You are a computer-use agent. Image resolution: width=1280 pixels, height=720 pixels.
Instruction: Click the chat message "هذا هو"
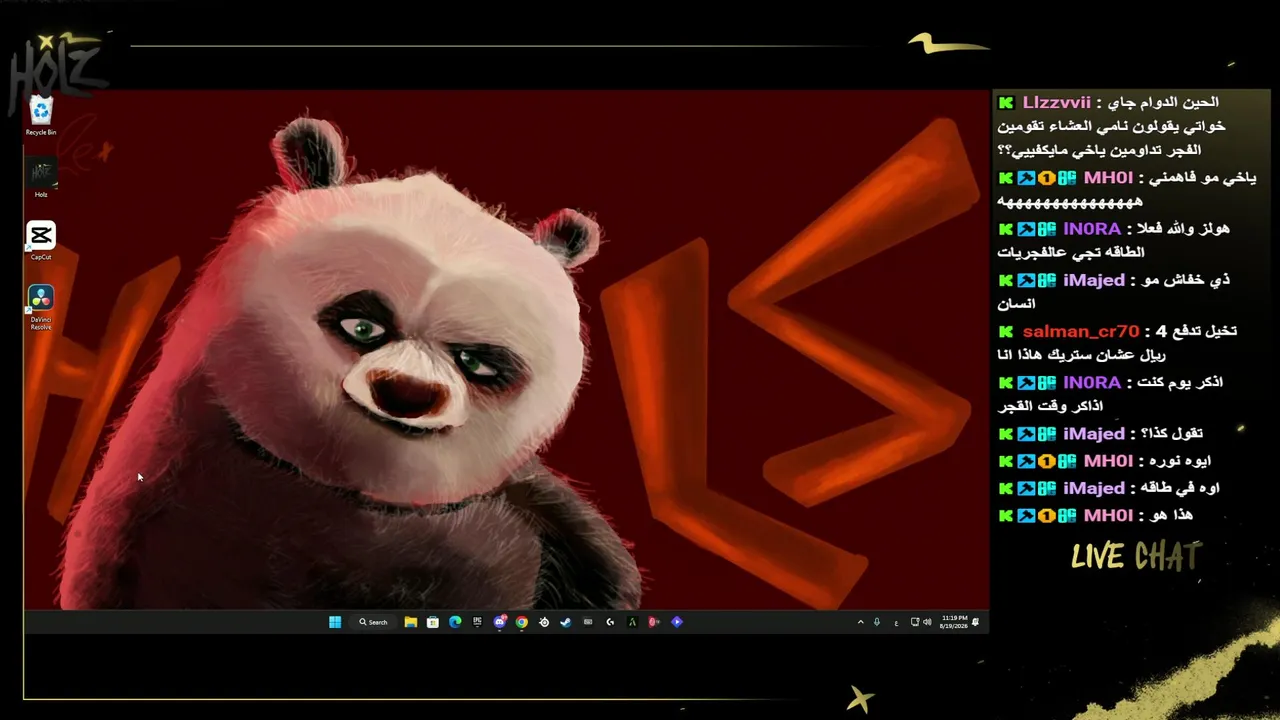[x=1171, y=515]
